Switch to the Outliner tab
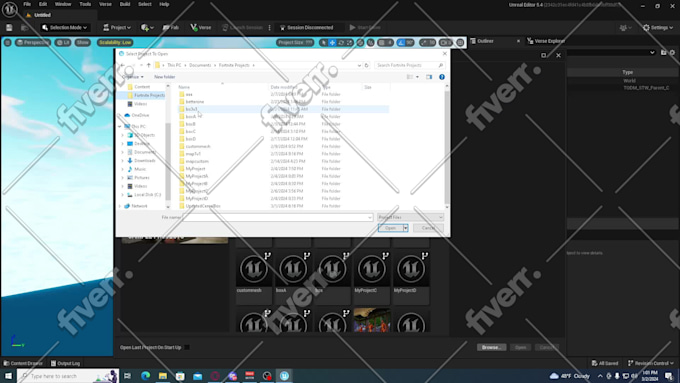Image resolution: width=680 pixels, height=383 pixels. coord(485,41)
